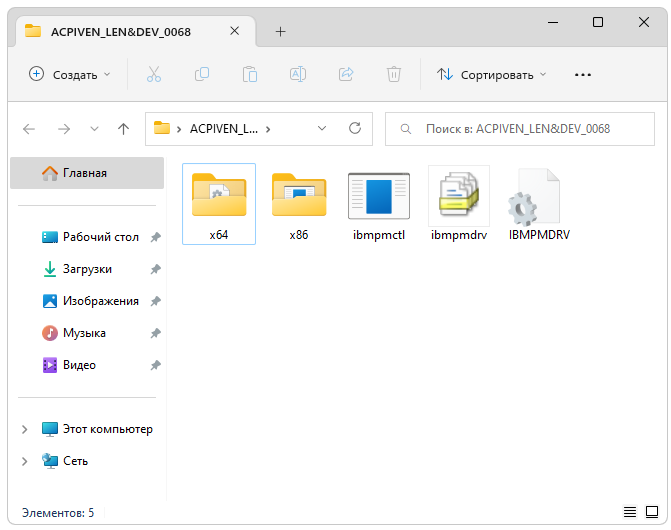671x530 pixels.
Task: Minimize the Explorer window
Action: click(x=553, y=22)
